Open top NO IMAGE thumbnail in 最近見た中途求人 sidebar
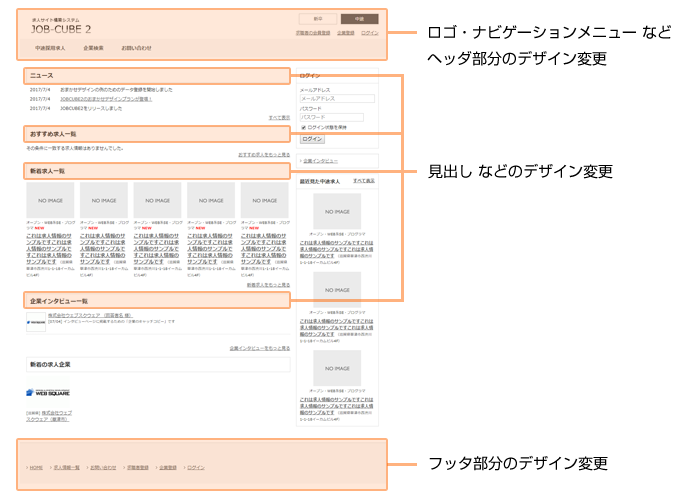Screen dimensions: 700x500 tap(337, 212)
